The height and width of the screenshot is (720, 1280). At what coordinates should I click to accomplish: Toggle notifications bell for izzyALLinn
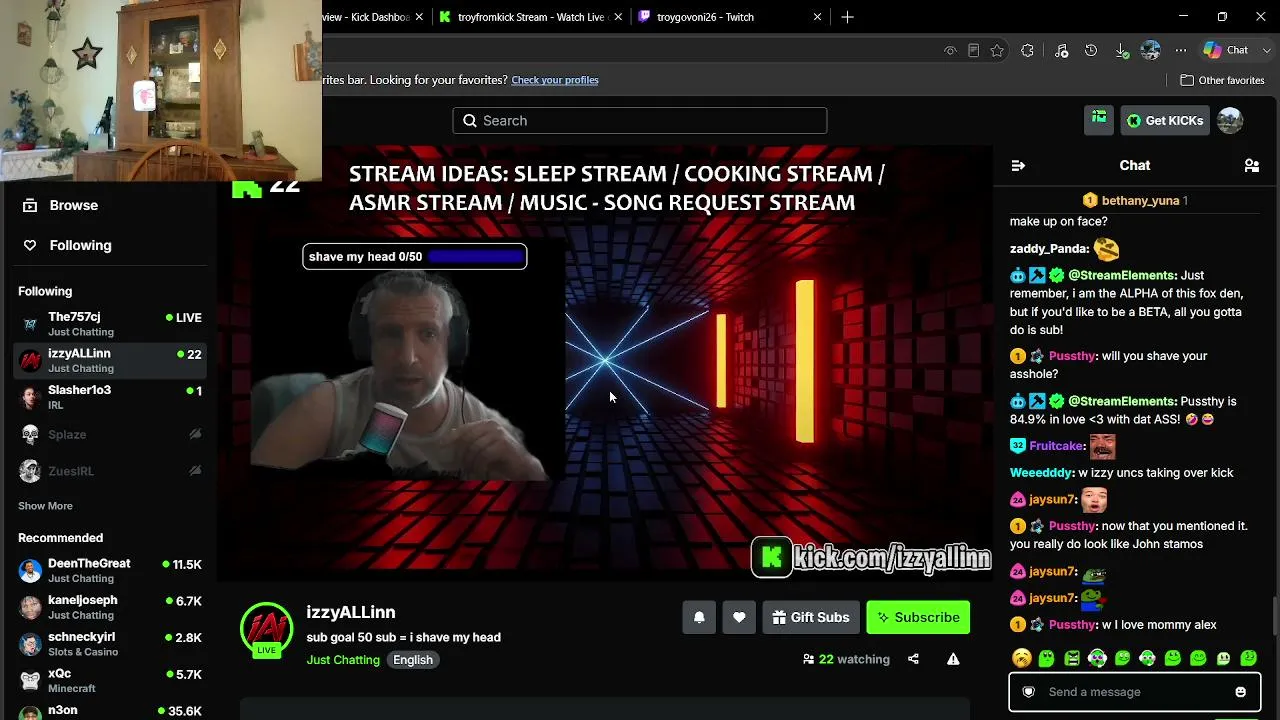pos(699,618)
